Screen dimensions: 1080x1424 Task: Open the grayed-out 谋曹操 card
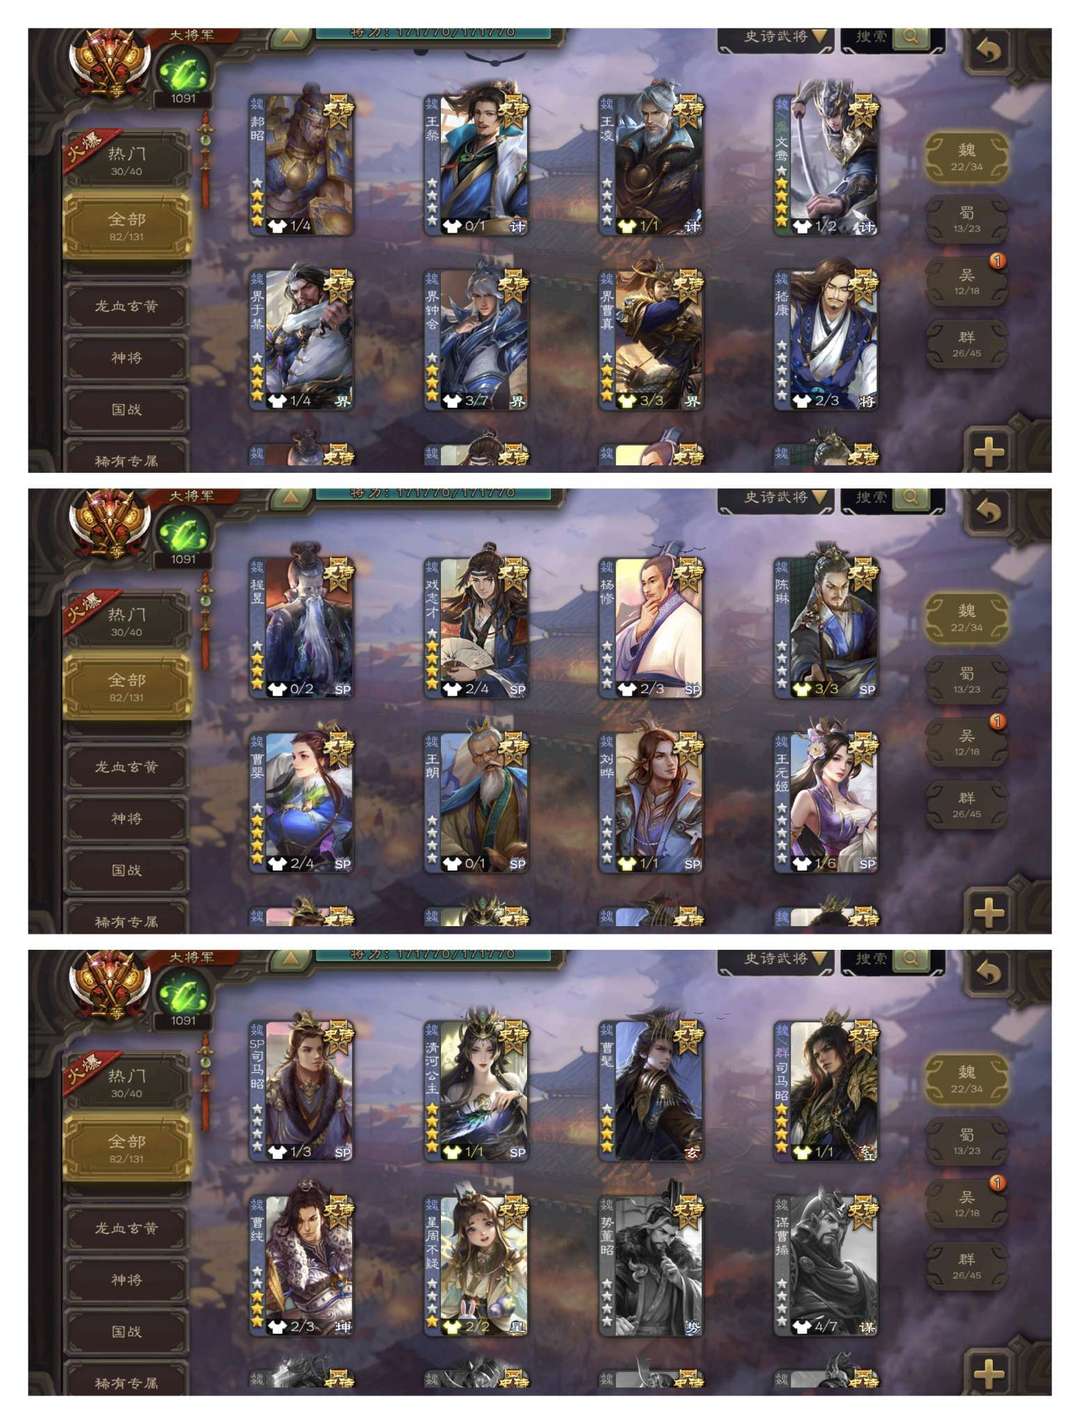coord(826,1264)
